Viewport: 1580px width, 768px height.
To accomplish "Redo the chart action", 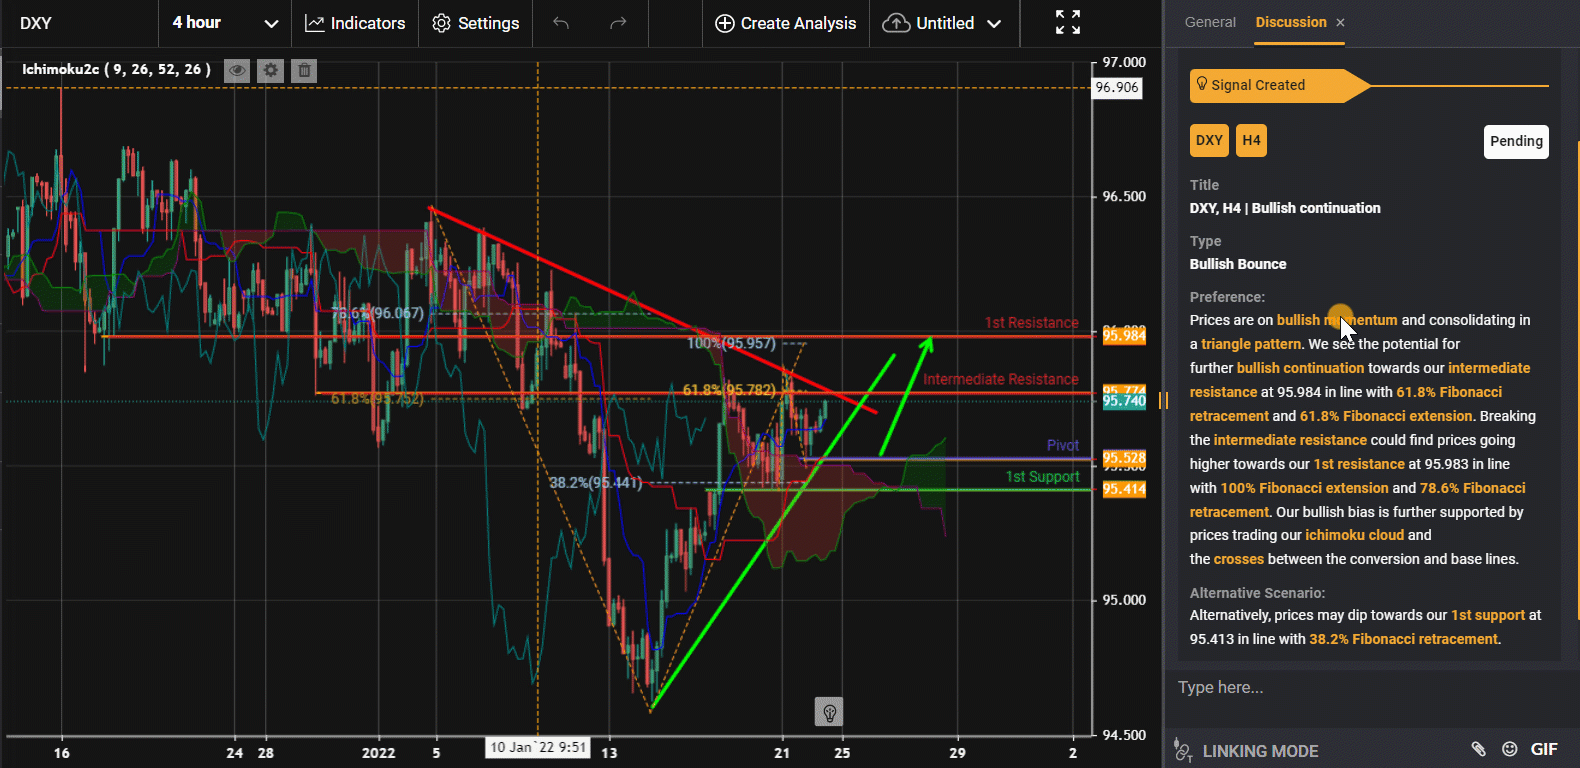I will click(x=618, y=23).
